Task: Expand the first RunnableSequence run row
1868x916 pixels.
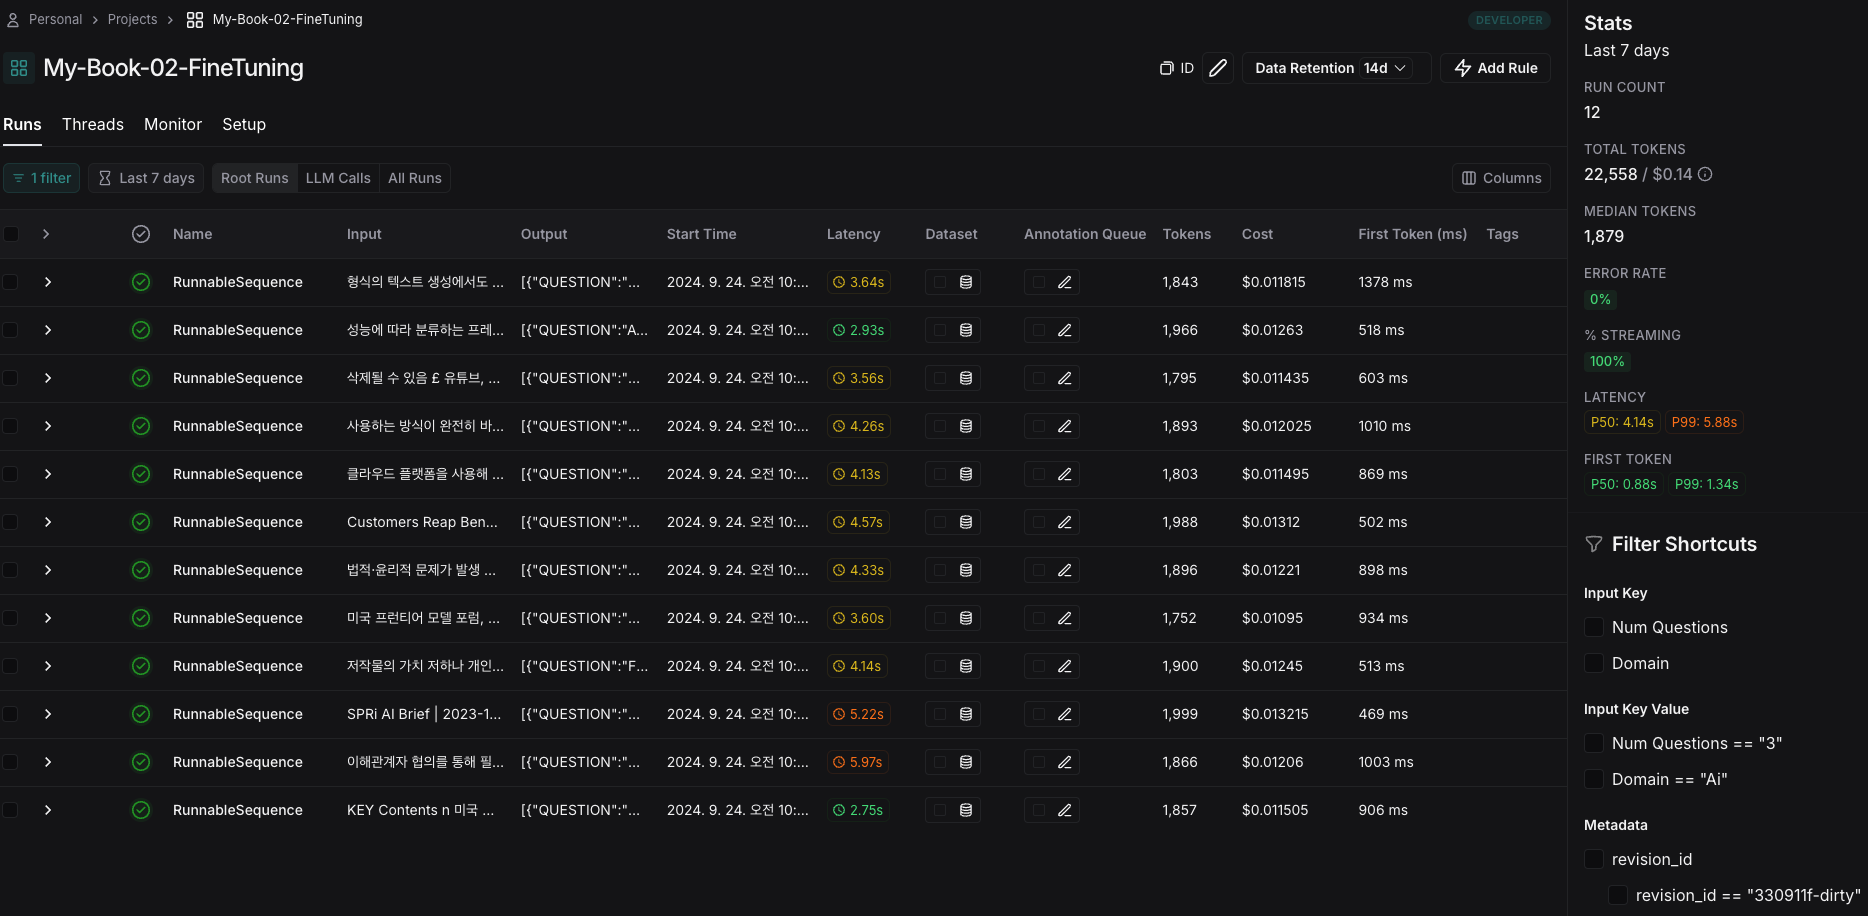Action: (47, 282)
